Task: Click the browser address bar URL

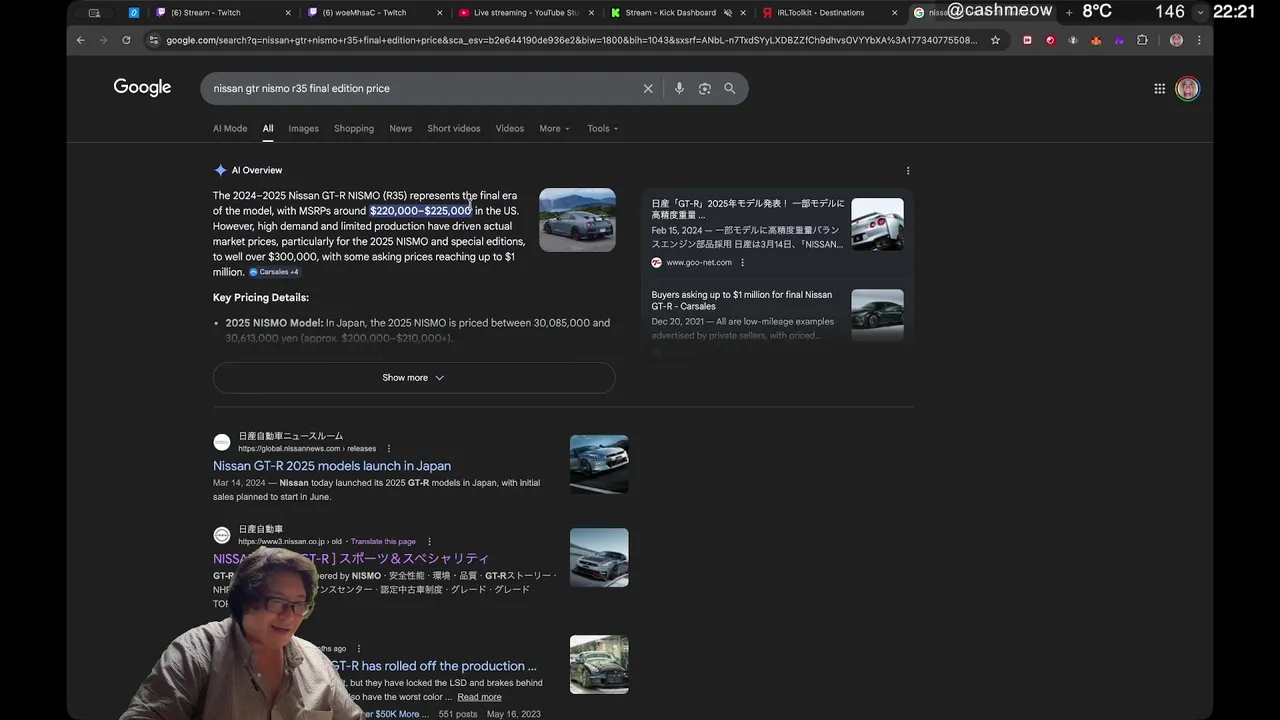Action: click(572, 40)
